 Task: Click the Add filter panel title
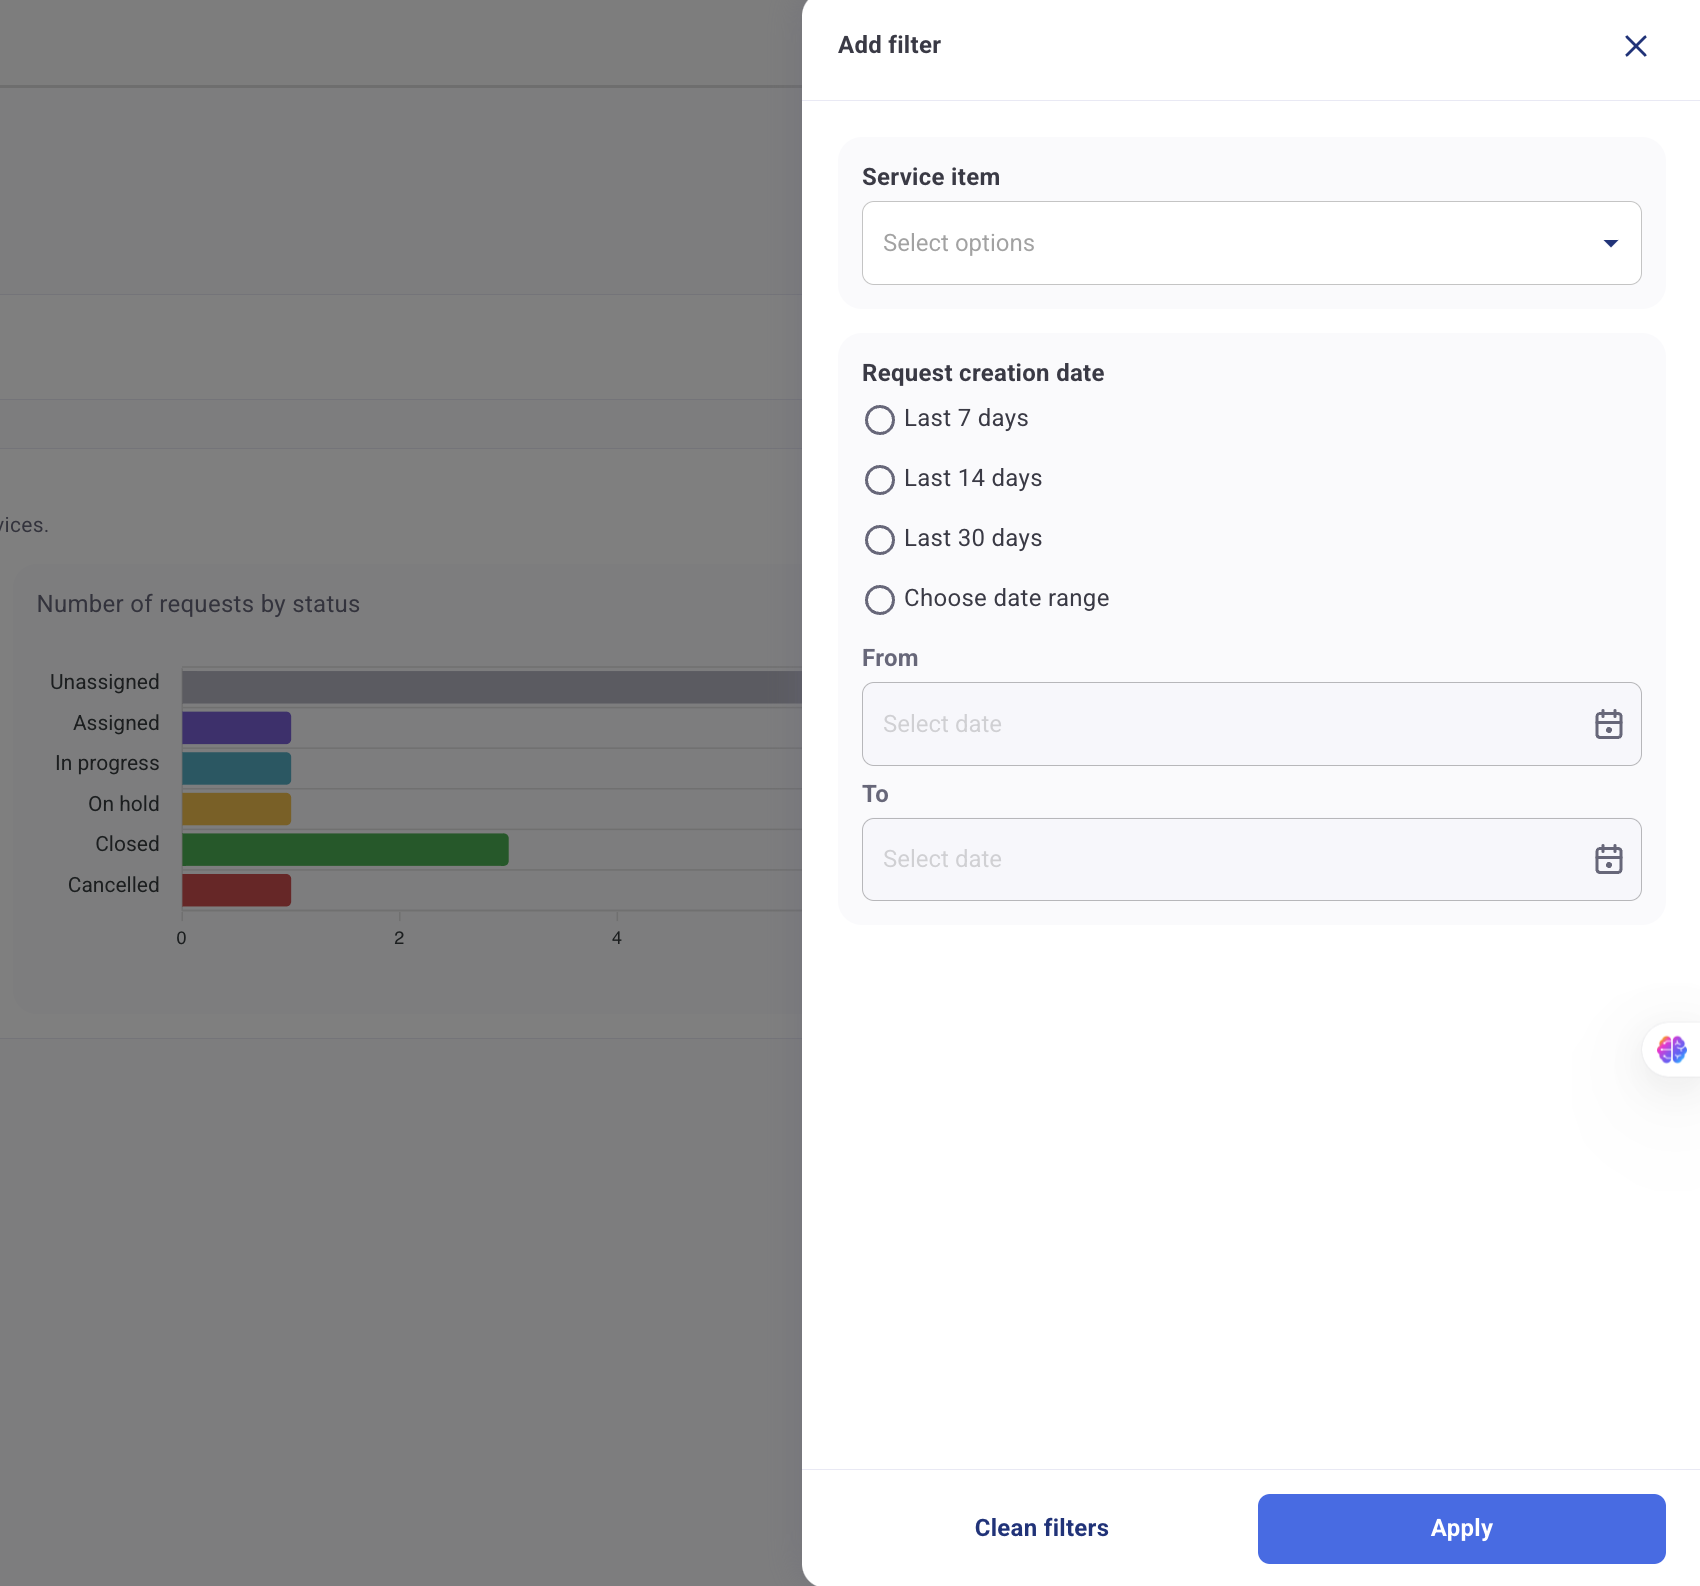[x=889, y=45]
